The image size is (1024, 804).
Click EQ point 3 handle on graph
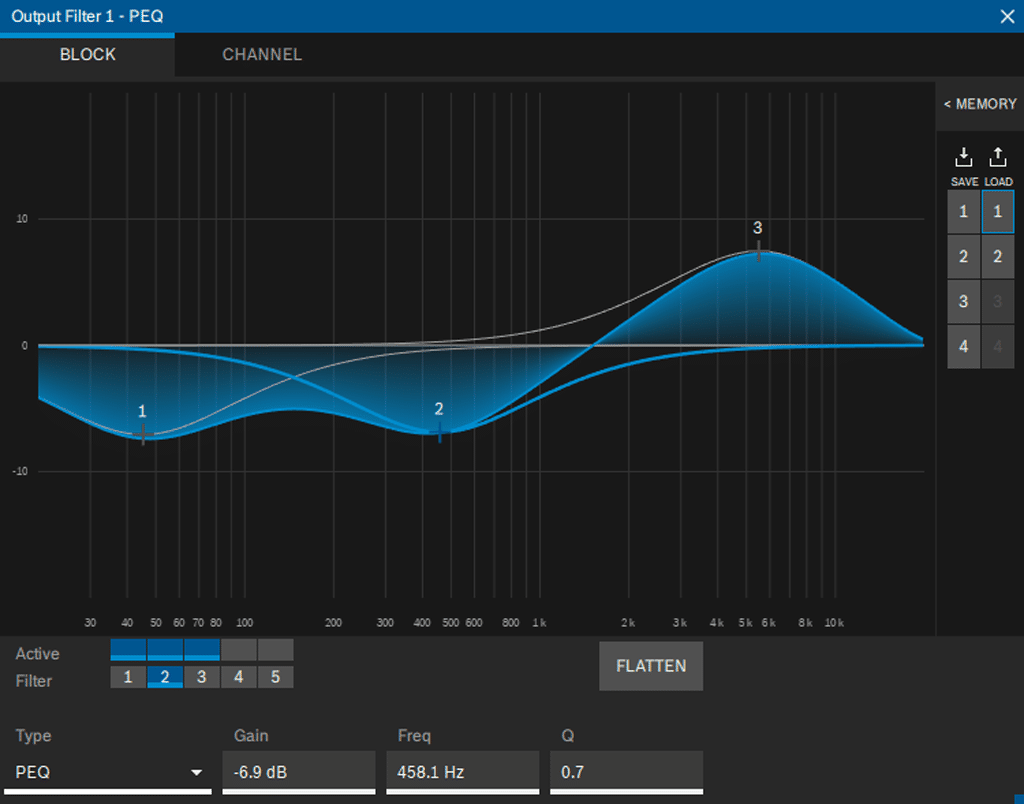(758, 251)
